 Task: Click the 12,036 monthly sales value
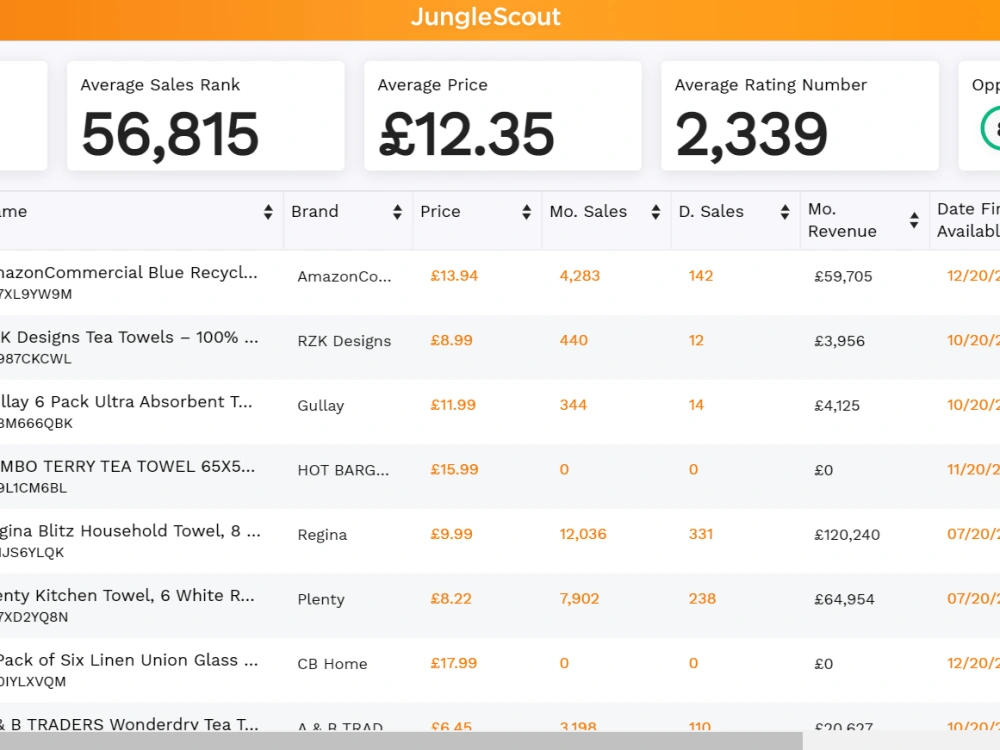point(583,534)
